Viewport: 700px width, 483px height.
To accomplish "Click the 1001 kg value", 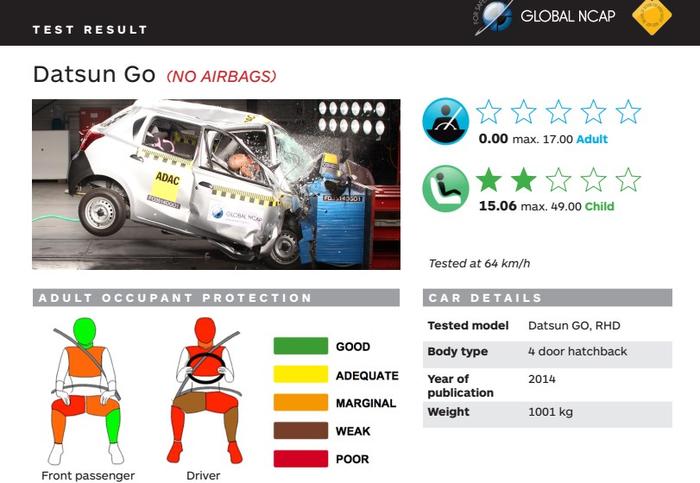I will (550, 412).
